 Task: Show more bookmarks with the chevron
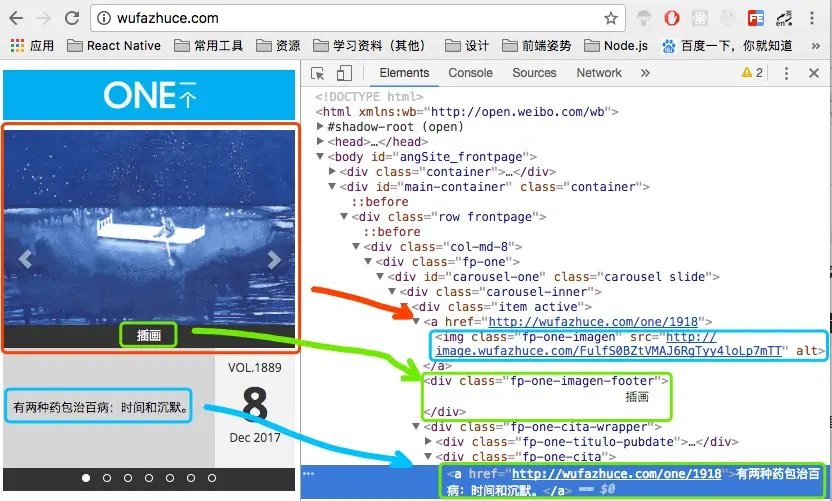(816, 46)
